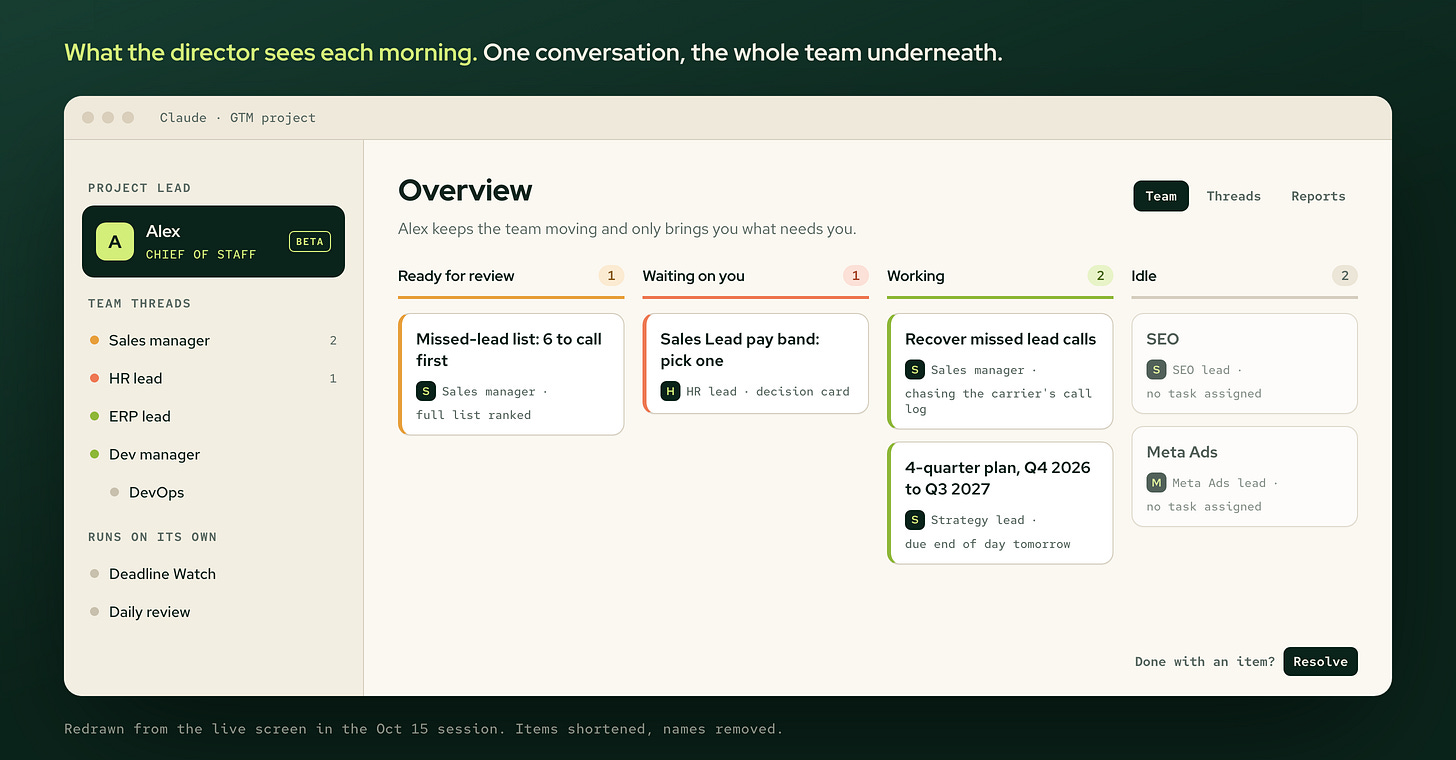This screenshot has width=1456, height=760.
Task: Switch to the Team tab
Action: tap(1161, 196)
